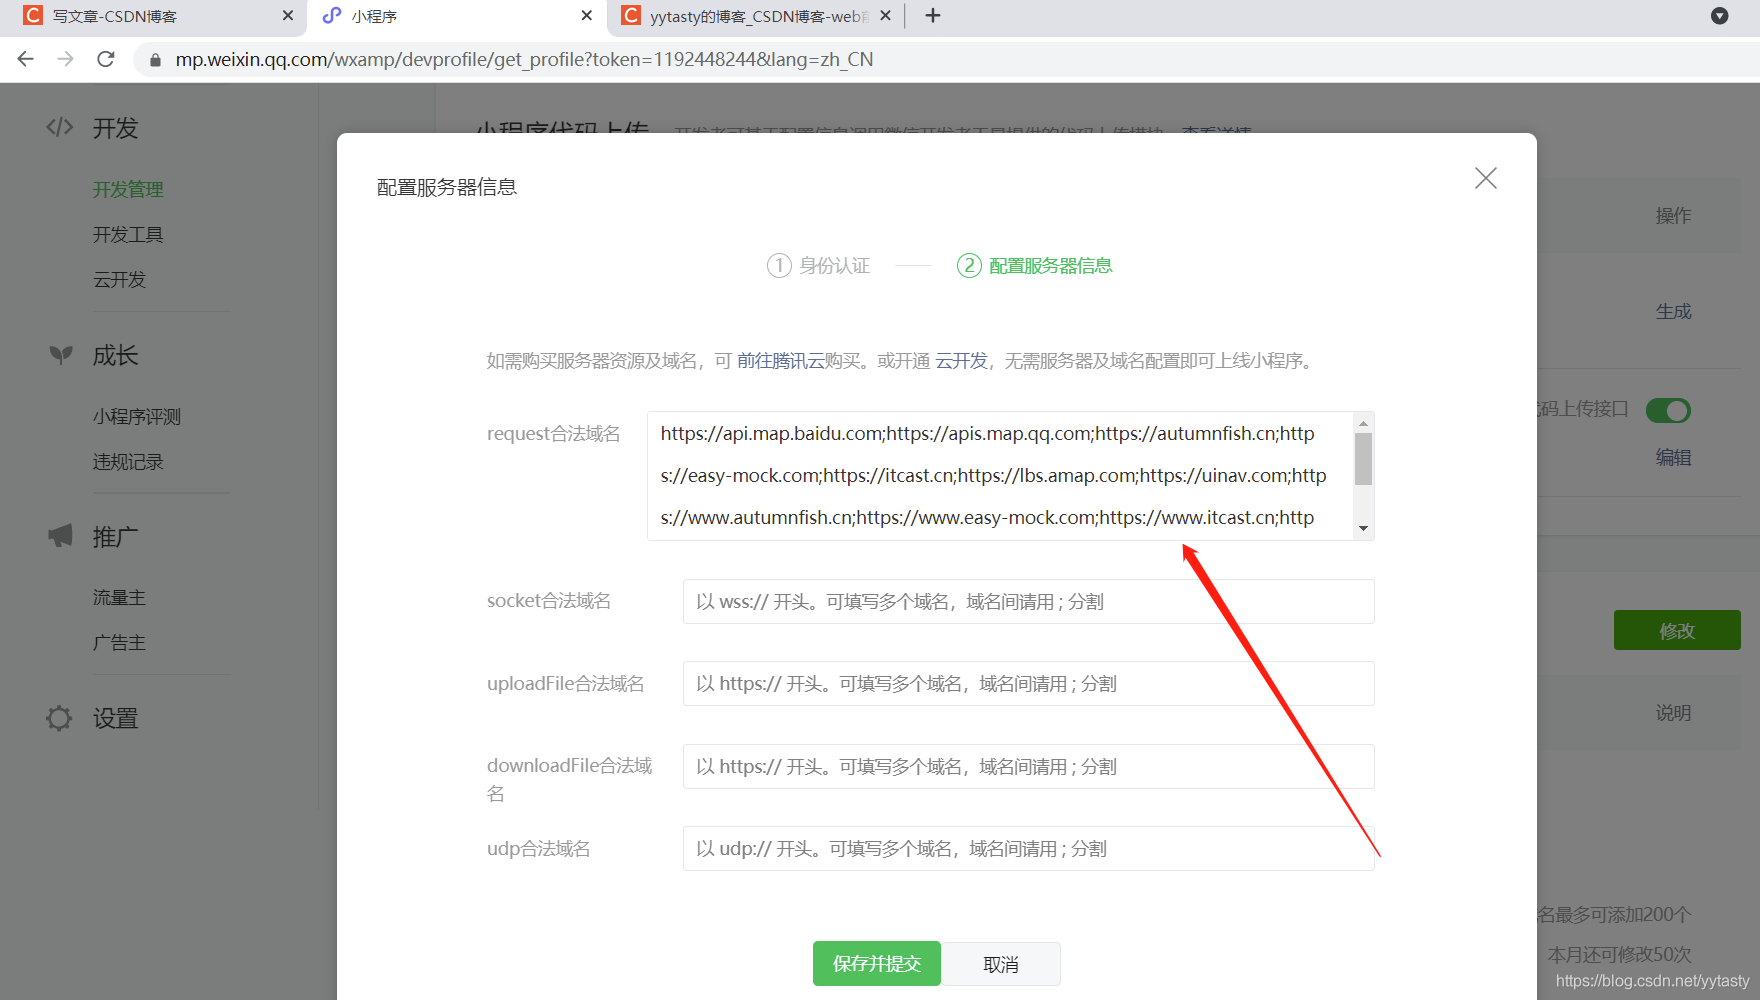Click the 取消 button
This screenshot has height=1000, width=1760.
(x=1001, y=964)
